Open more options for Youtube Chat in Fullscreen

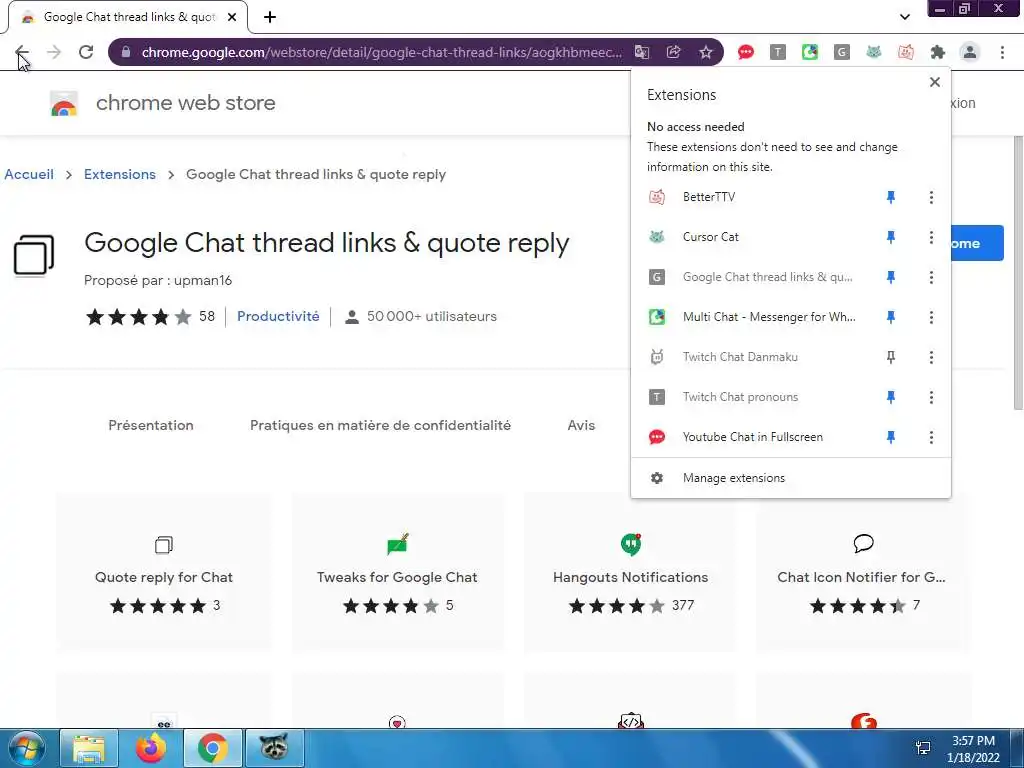pyautogui.click(x=931, y=438)
